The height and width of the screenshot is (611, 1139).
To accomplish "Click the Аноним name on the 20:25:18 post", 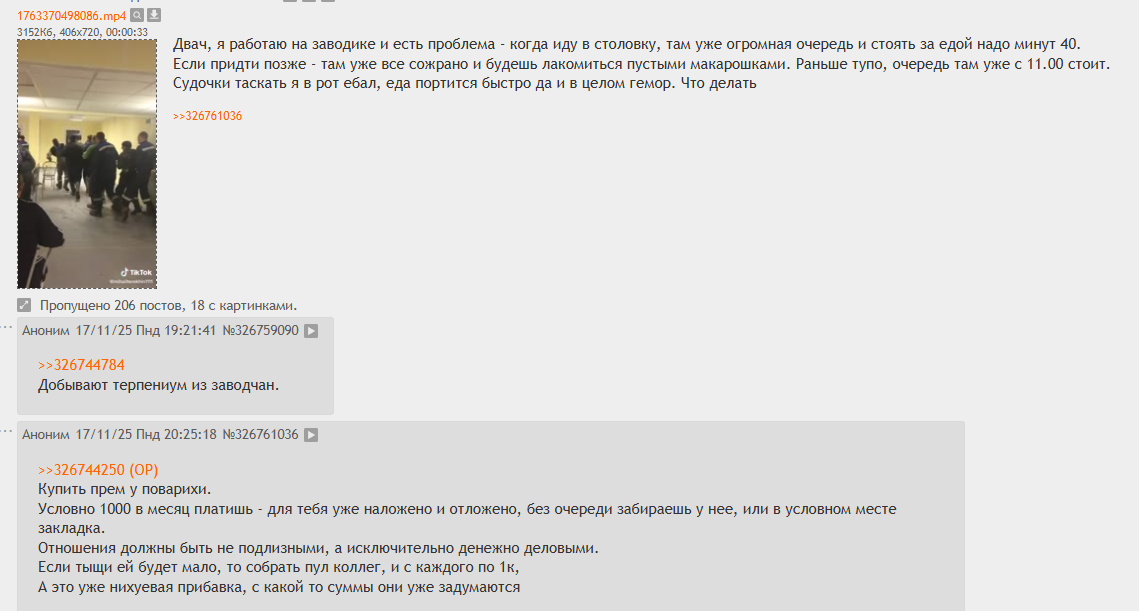I will [46, 435].
